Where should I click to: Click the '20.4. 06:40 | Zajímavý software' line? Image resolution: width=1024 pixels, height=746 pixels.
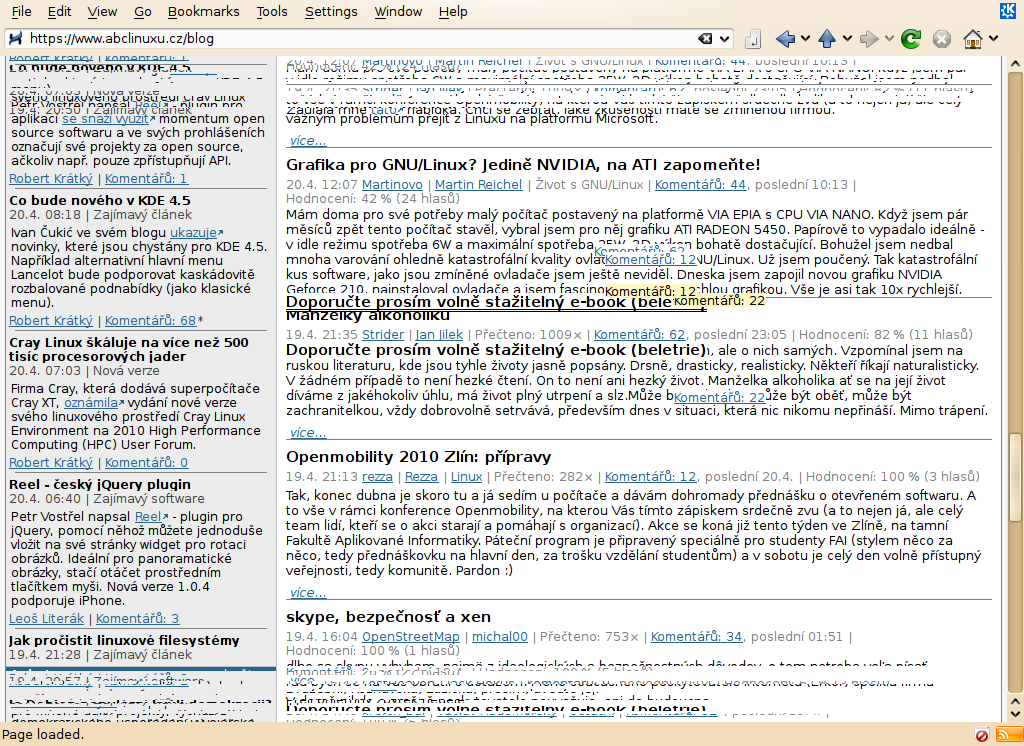point(106,498)
